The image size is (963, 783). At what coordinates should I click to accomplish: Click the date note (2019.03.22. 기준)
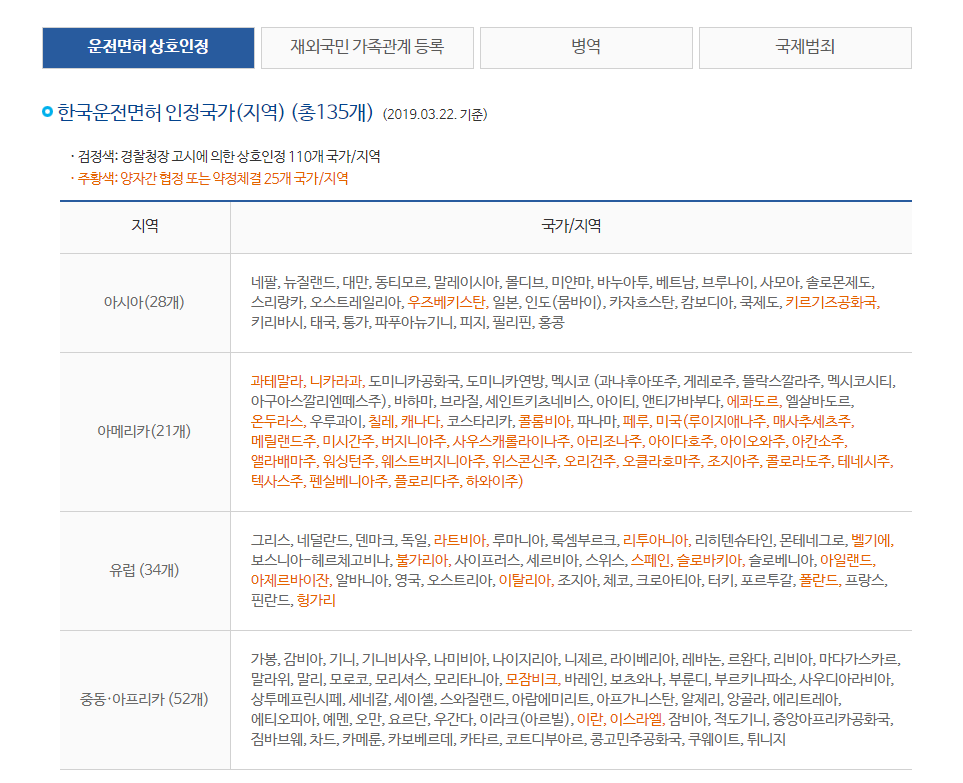pyautogui.click(x=435, y=114)
